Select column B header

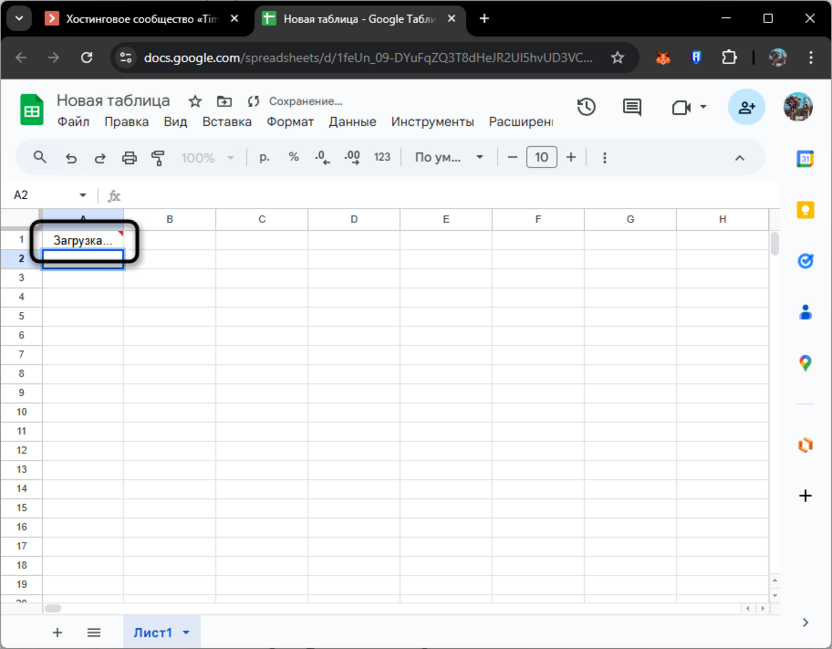click(x=169, y=219)
